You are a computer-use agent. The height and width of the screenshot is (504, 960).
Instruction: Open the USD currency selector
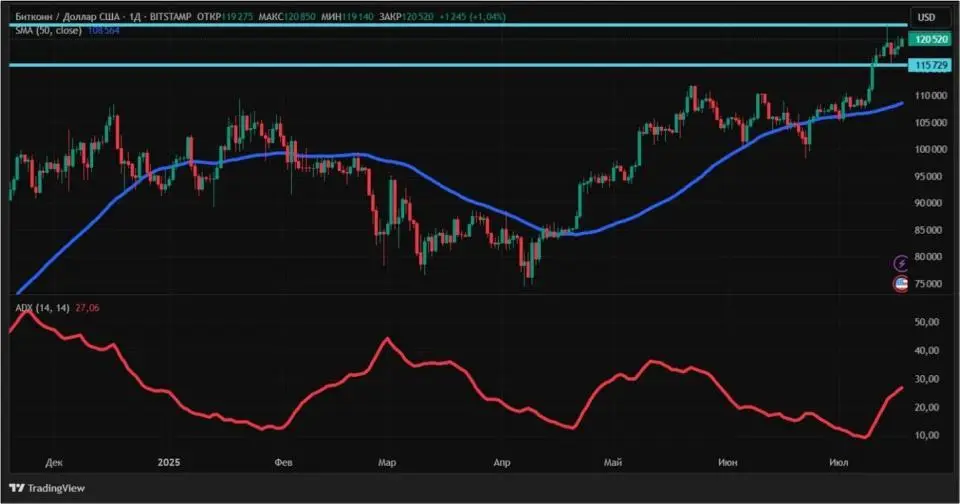pos(926,17)
